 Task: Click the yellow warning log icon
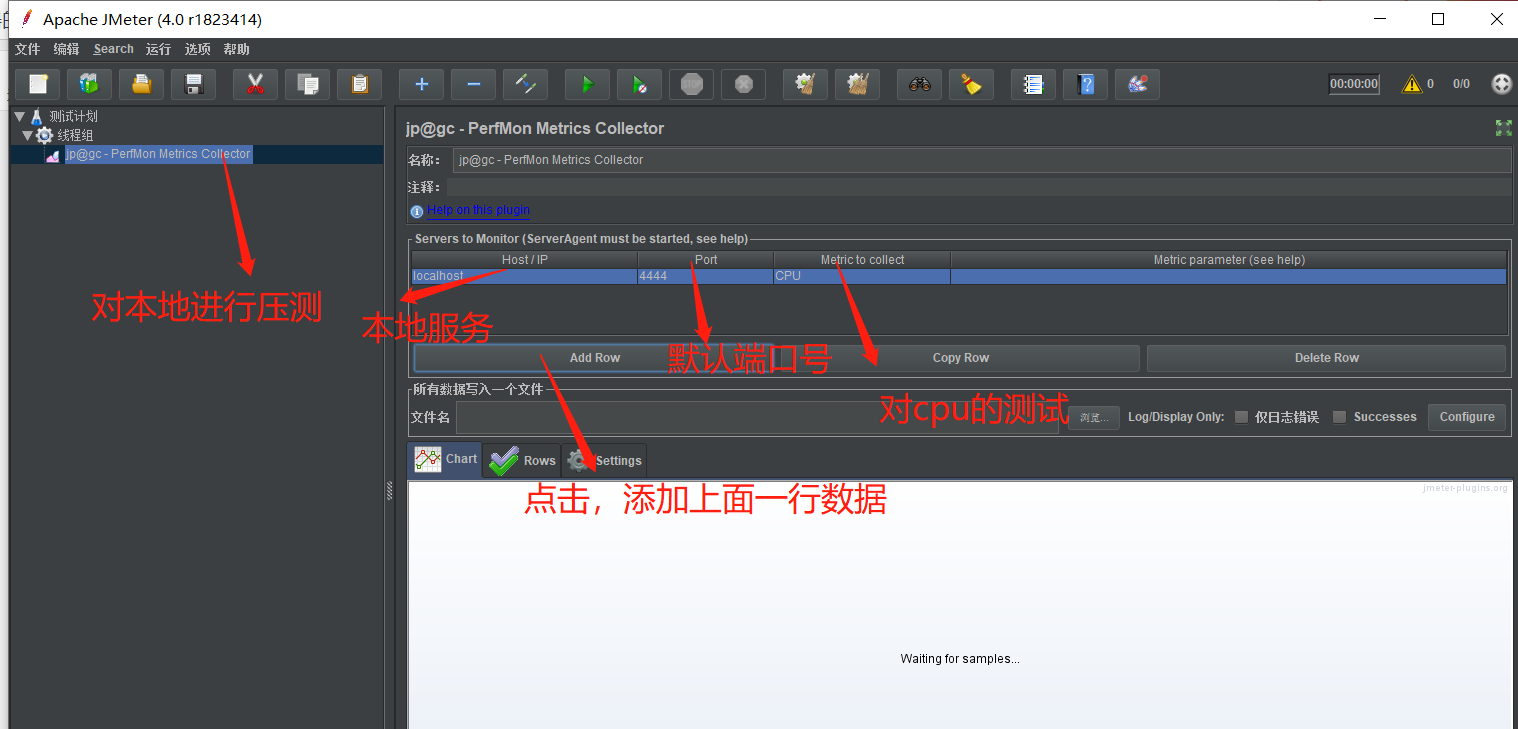pyautogui.click(x=1412, y=84)
